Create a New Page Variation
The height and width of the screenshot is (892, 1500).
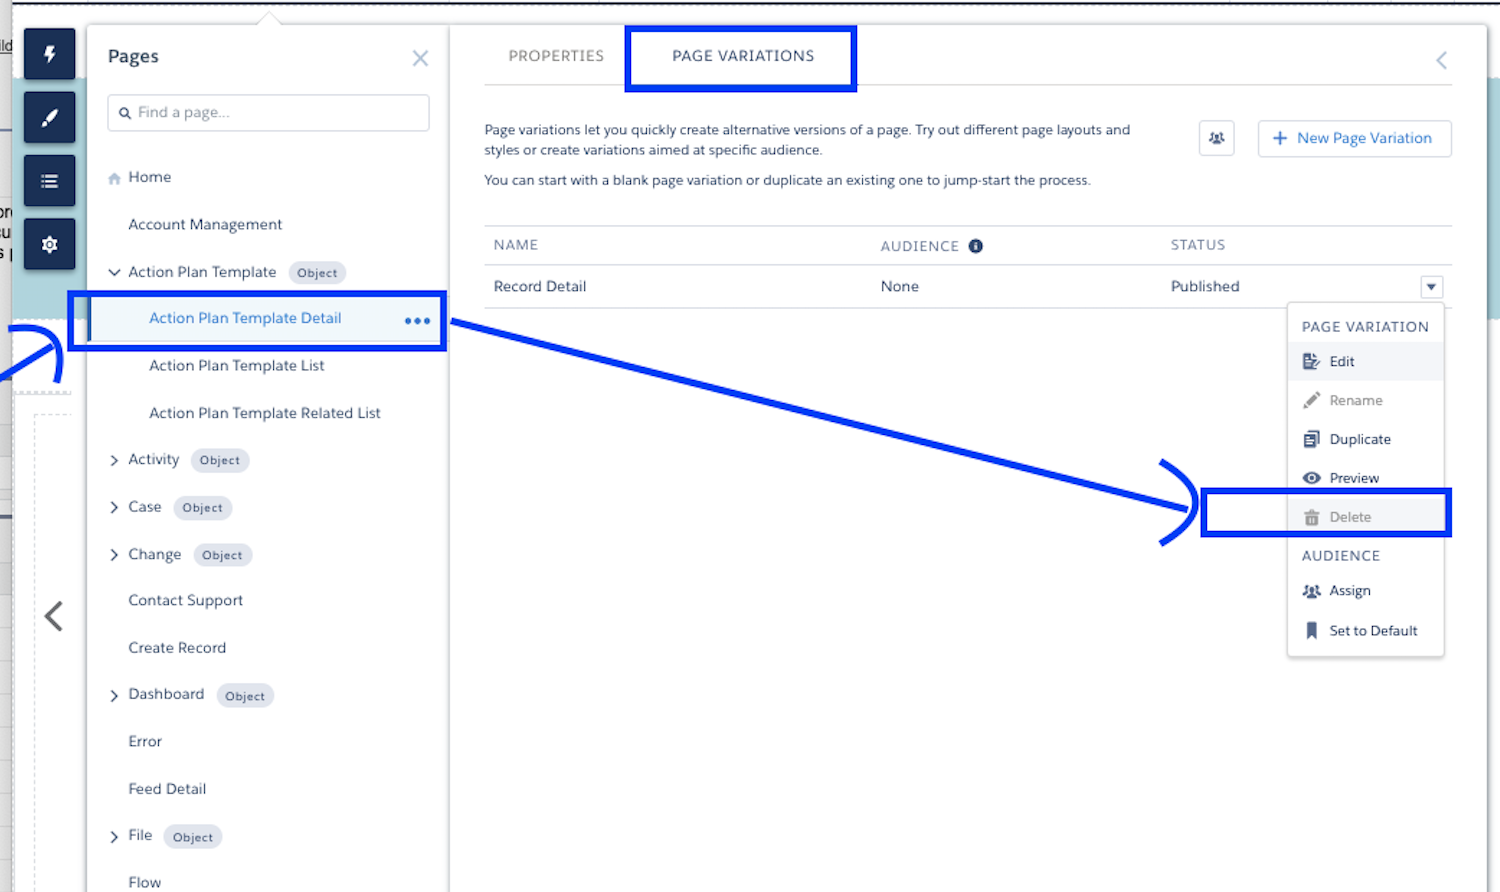pyautogui.click(x=1355, y=138)
